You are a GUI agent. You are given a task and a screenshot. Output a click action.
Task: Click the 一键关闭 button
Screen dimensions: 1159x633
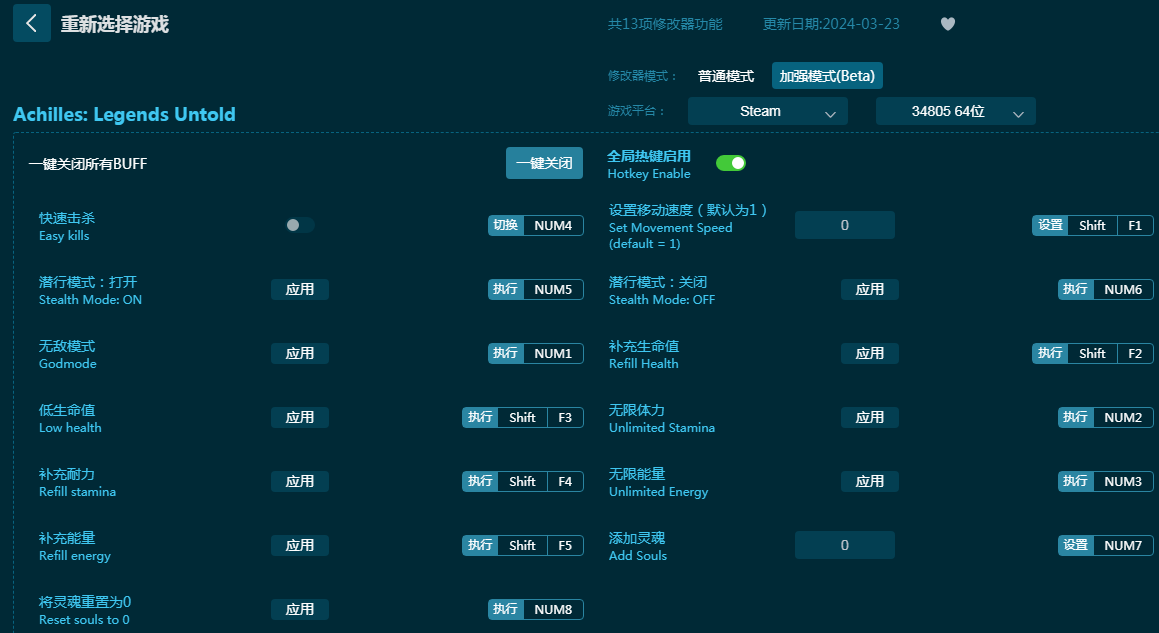click(544, 163)
